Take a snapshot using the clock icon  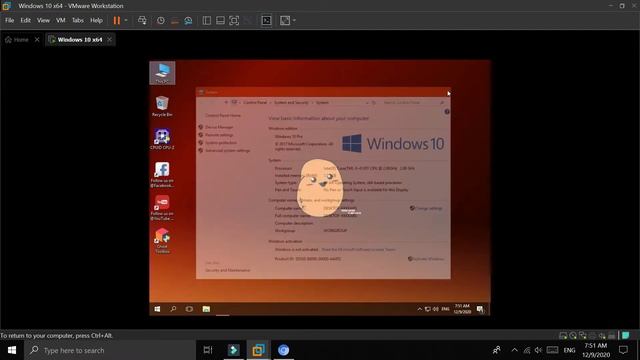pyautogui.click(x=161, y=20)
